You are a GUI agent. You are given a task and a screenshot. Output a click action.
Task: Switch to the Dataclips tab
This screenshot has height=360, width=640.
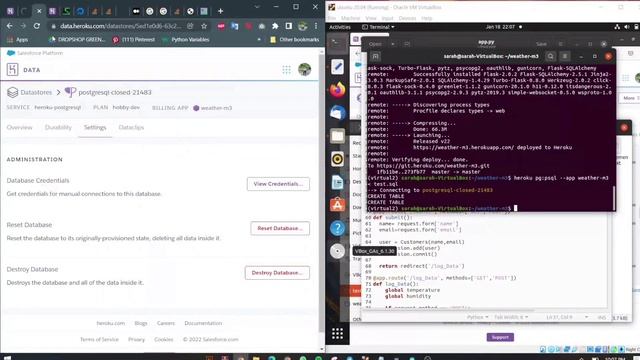pos(131,127)
